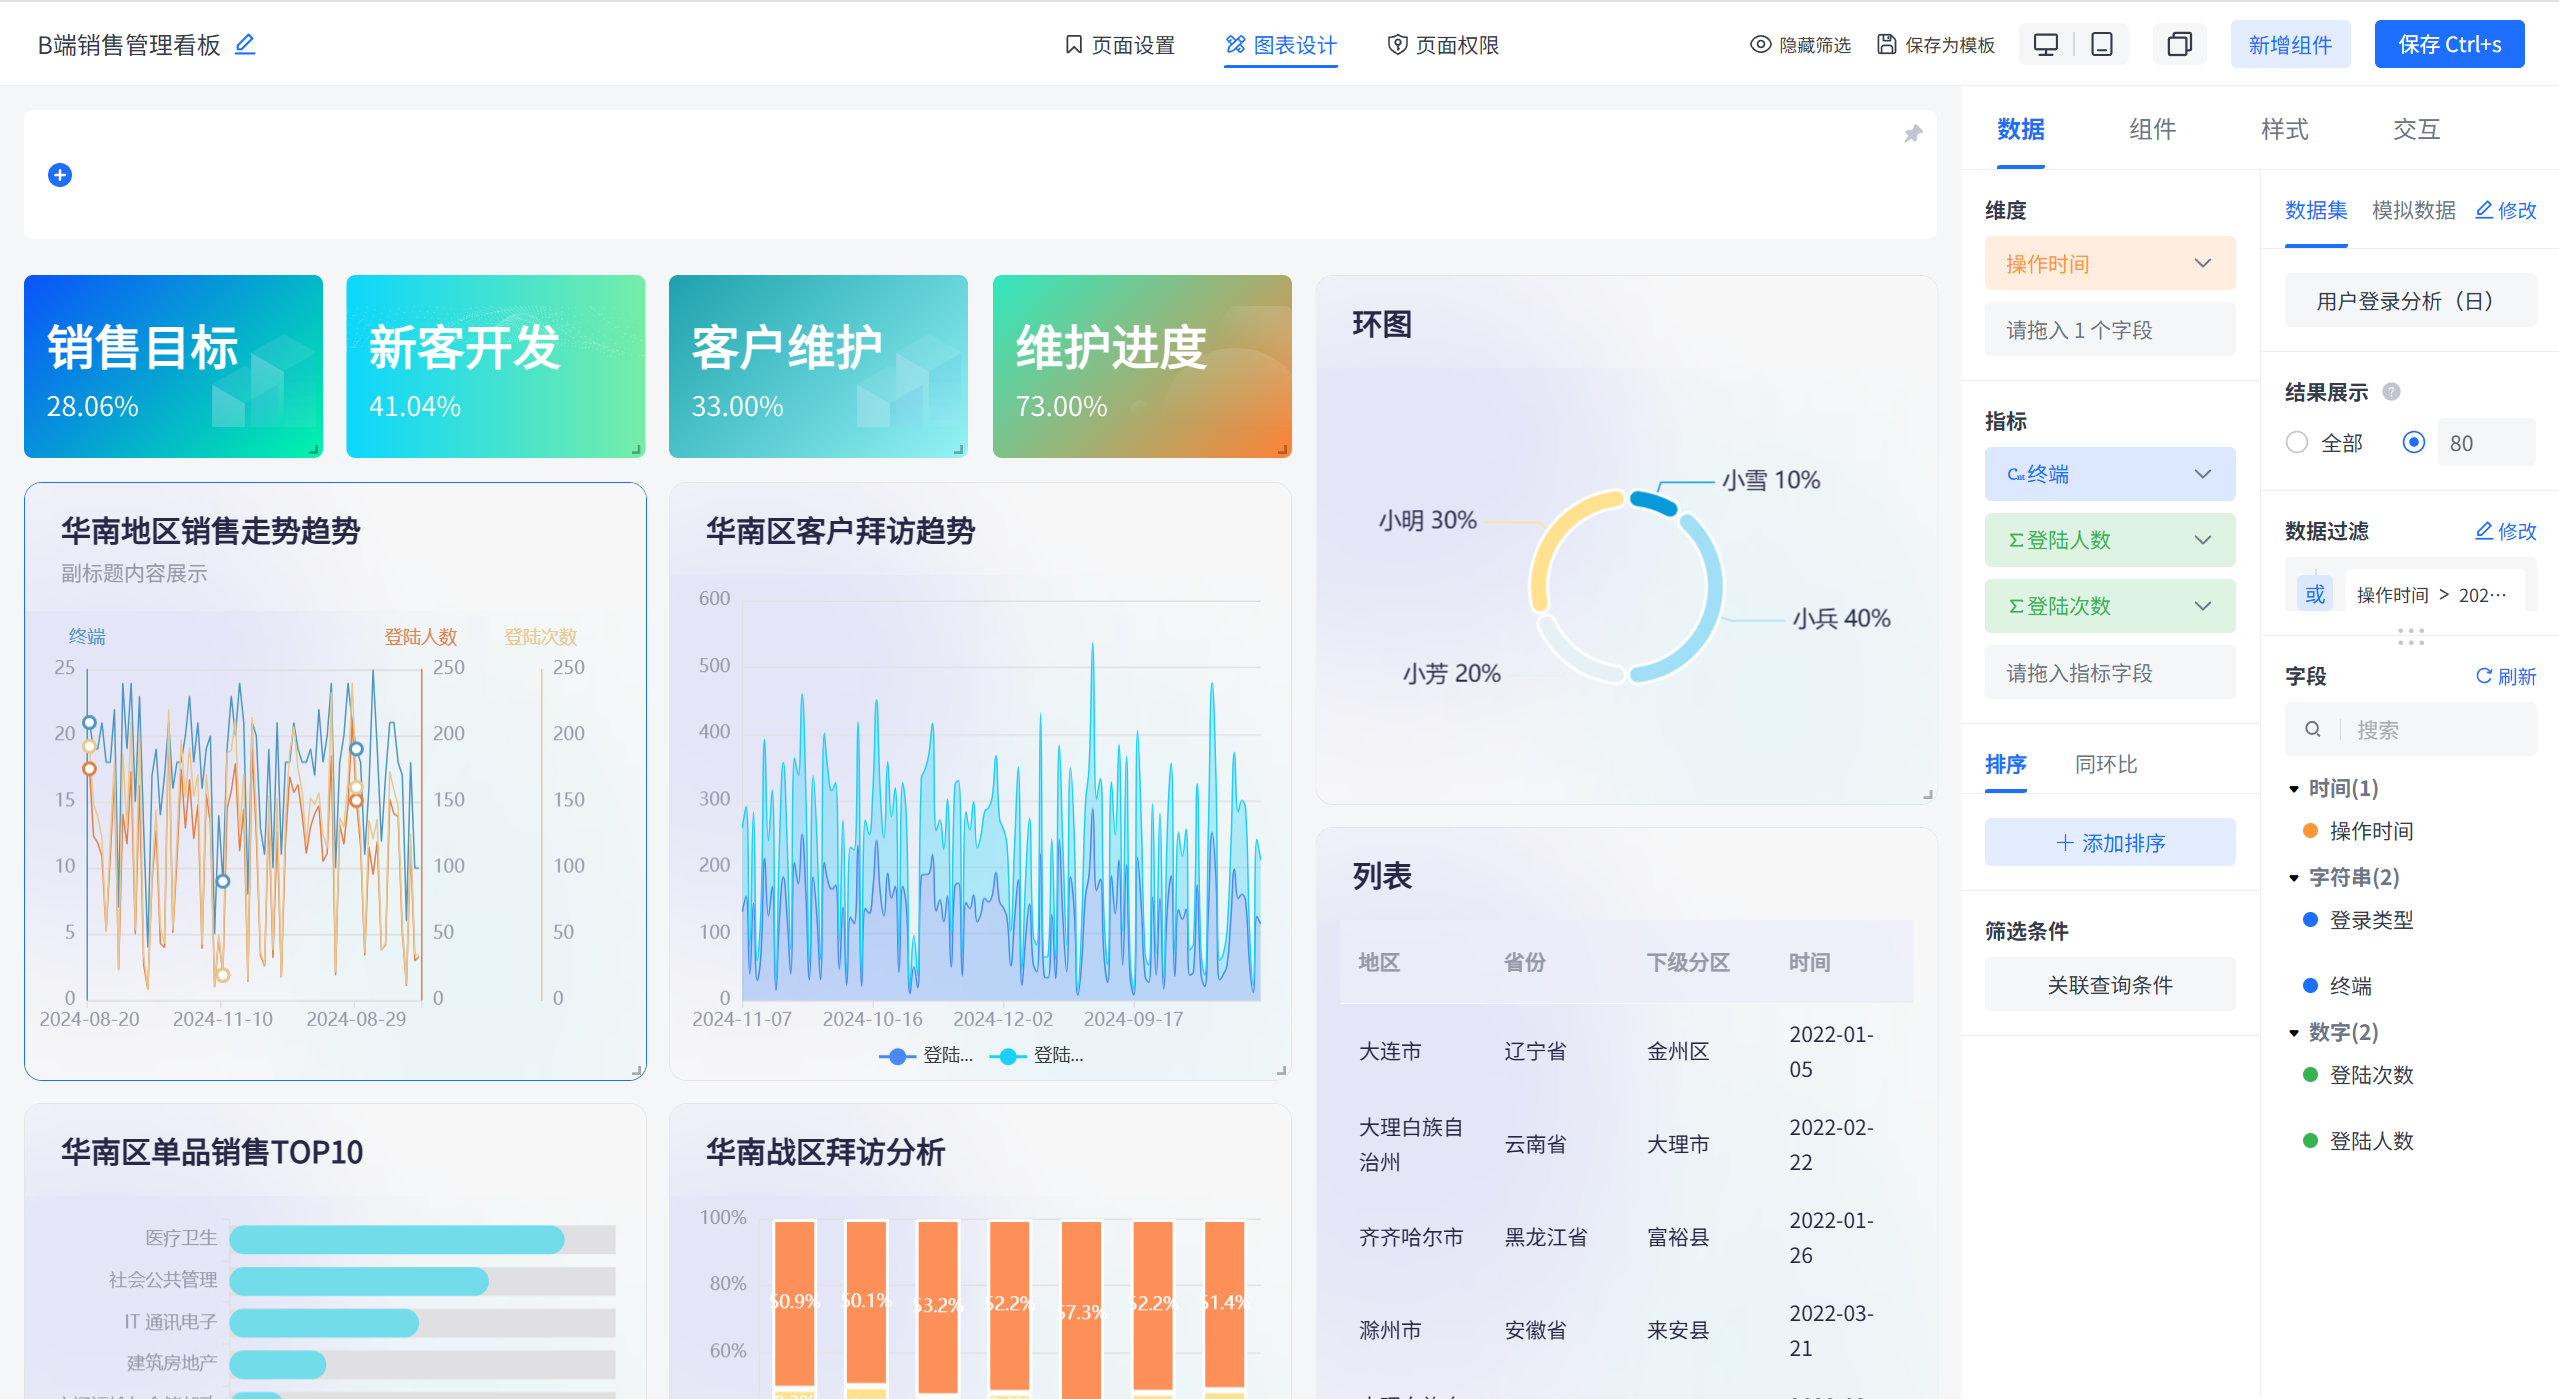This screenshot has width=2559, height=1399.
Task: Click the 新增组件 button
Action: [x=2290, y=44]
